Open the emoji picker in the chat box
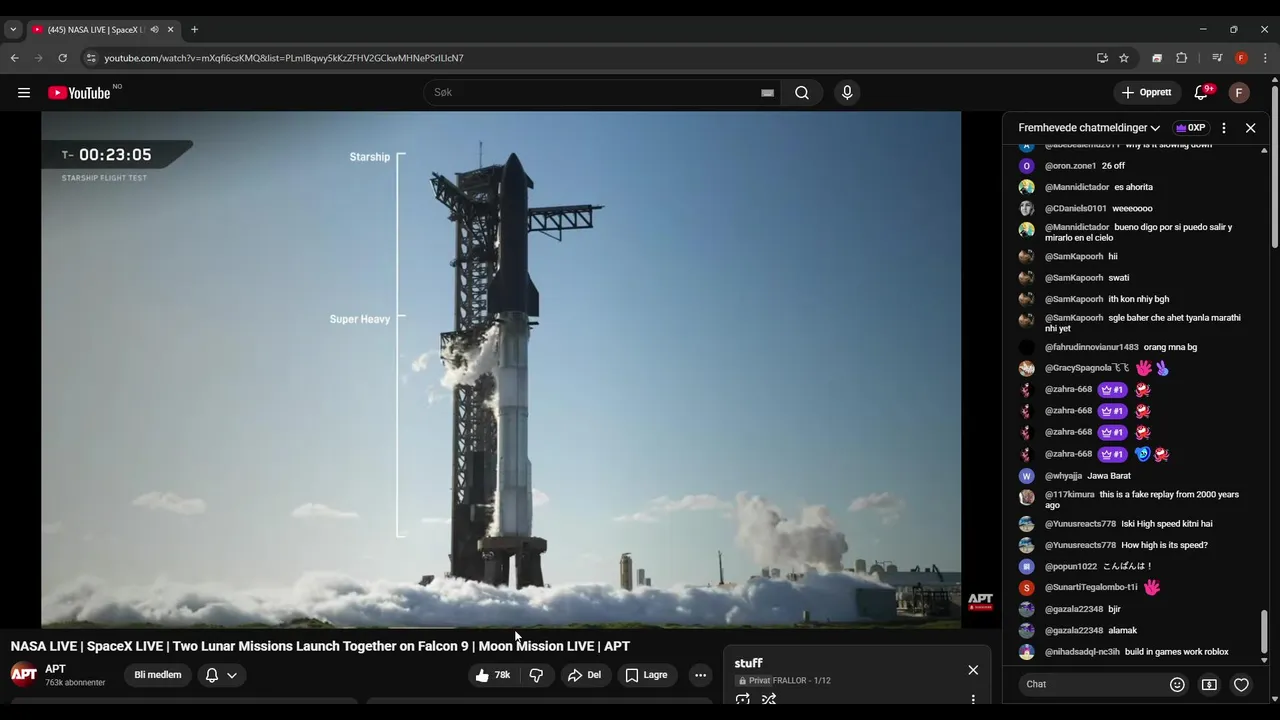The width and height of the screenshot is (1280, 720). pyautogui.click(x=1177, y=685)
